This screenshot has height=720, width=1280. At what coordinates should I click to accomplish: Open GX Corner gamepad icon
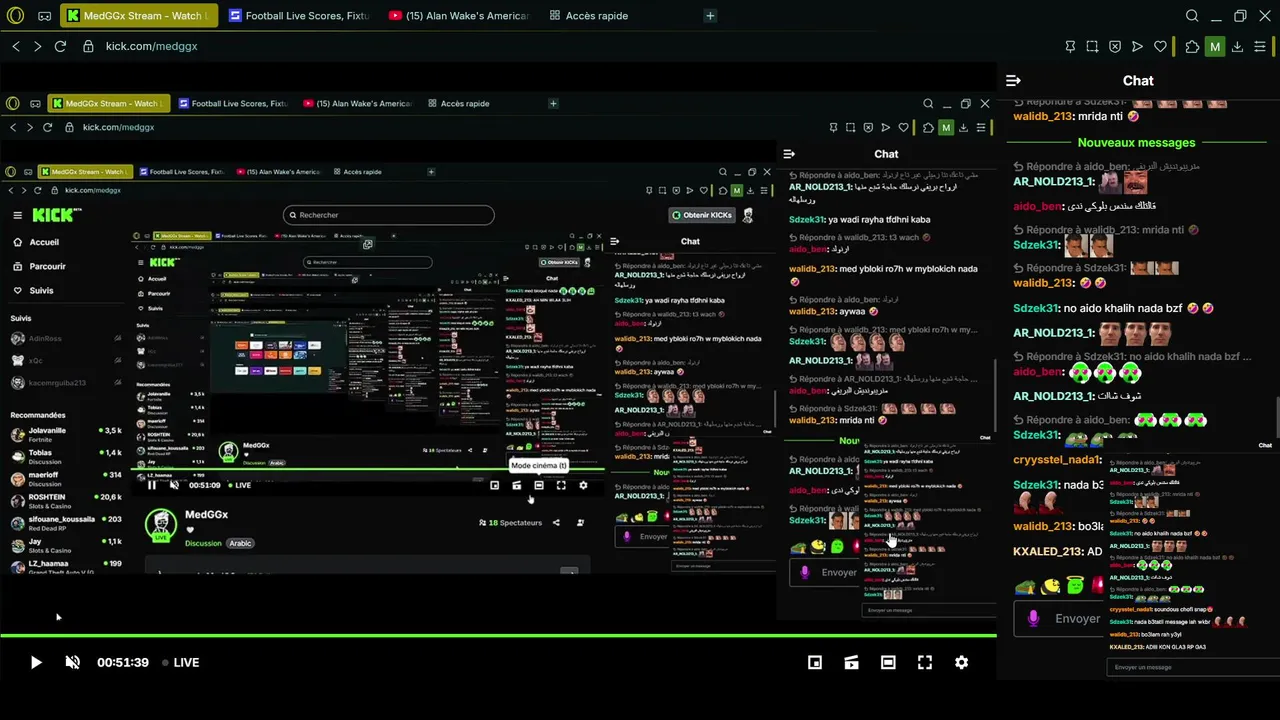coord(45,16)
